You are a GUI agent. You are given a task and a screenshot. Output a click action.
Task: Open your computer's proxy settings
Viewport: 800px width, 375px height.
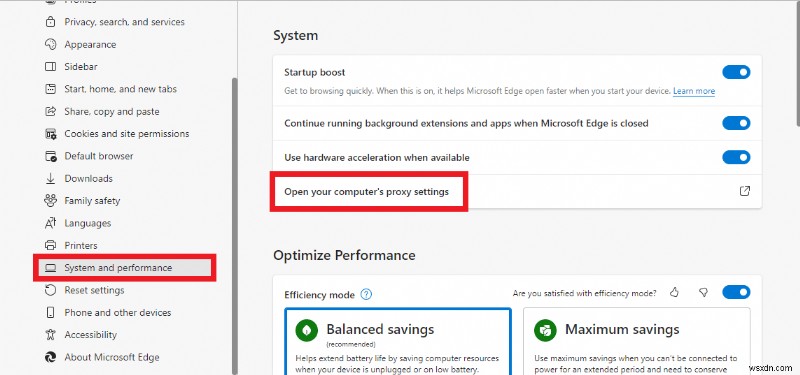coord(366,192)
